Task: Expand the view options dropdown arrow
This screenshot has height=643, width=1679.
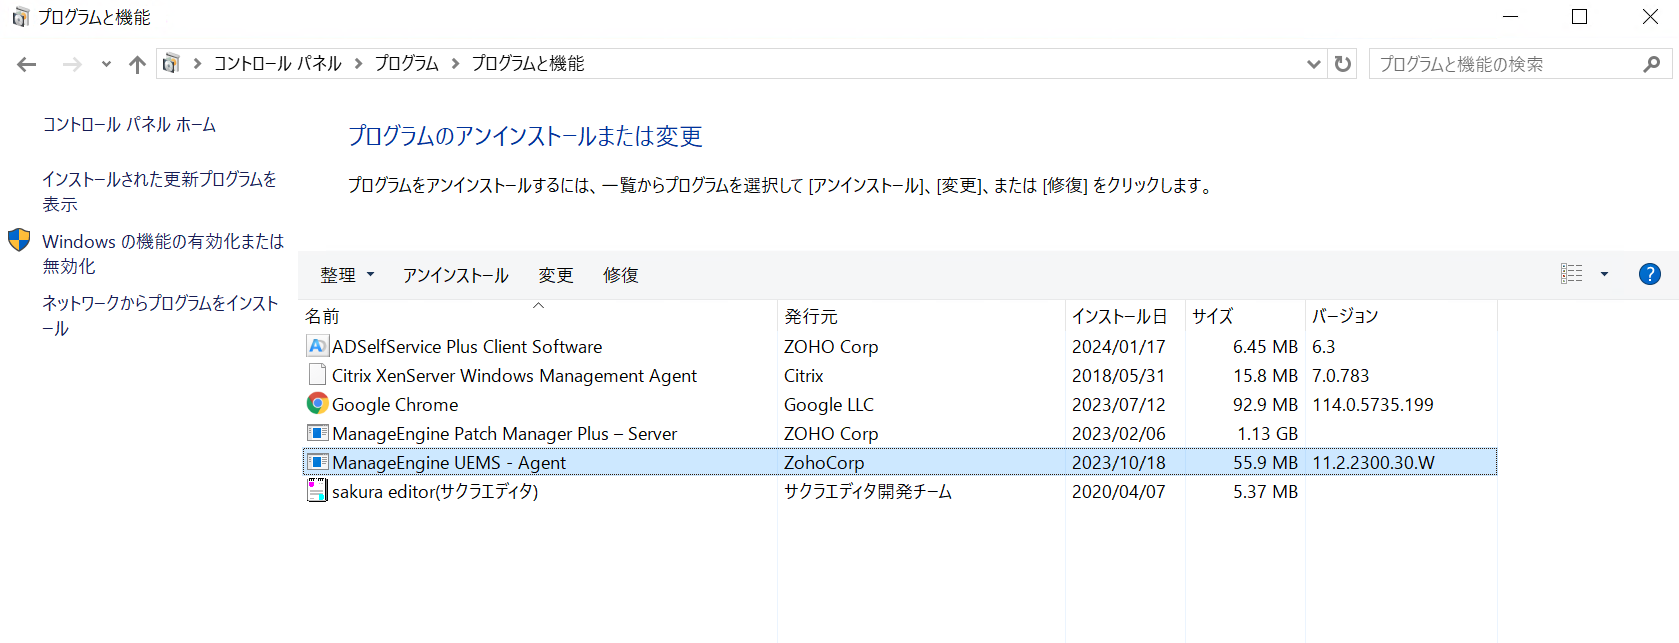Action: pyautogui.click(x=1604, y=274)
